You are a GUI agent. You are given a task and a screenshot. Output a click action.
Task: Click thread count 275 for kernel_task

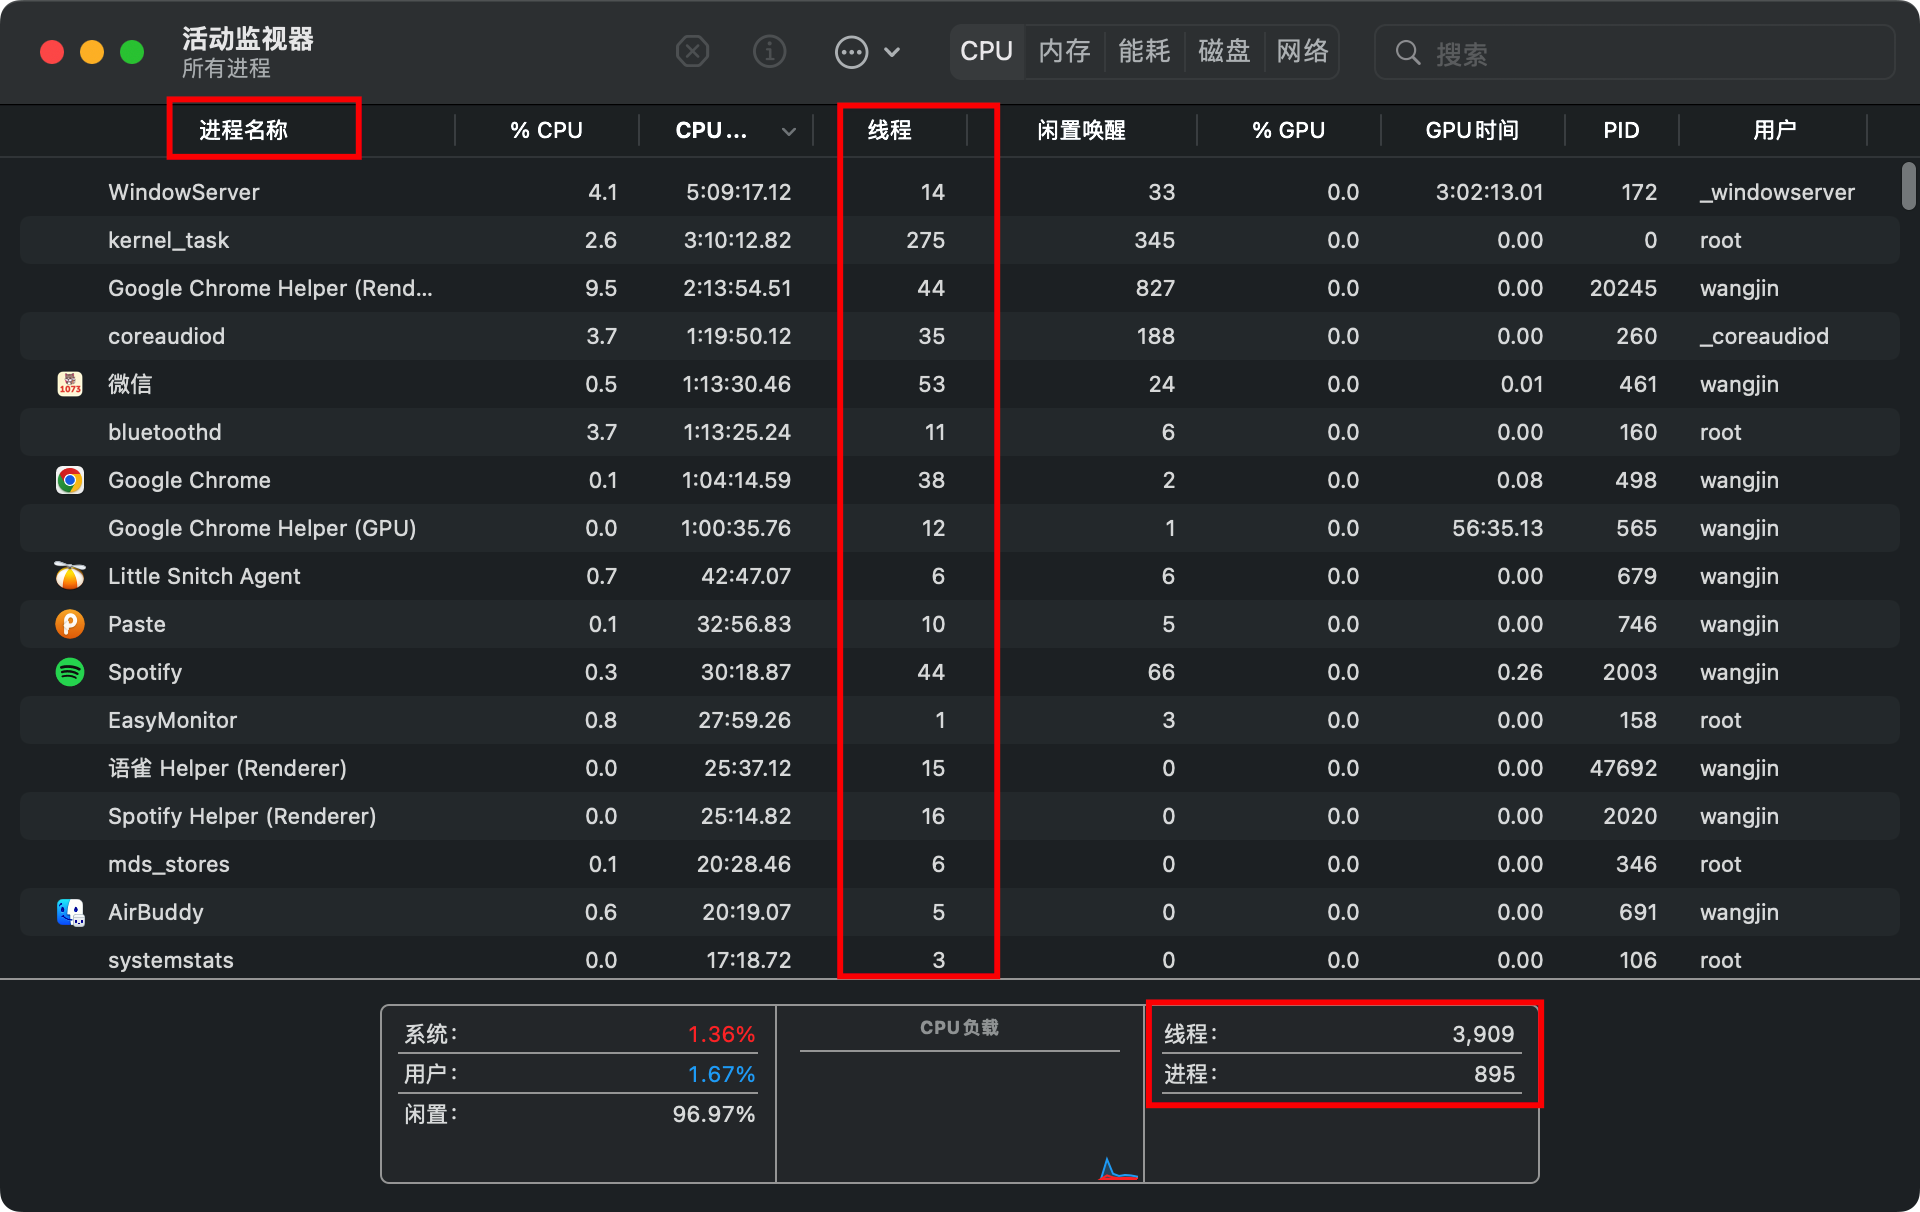pos(926,240)
